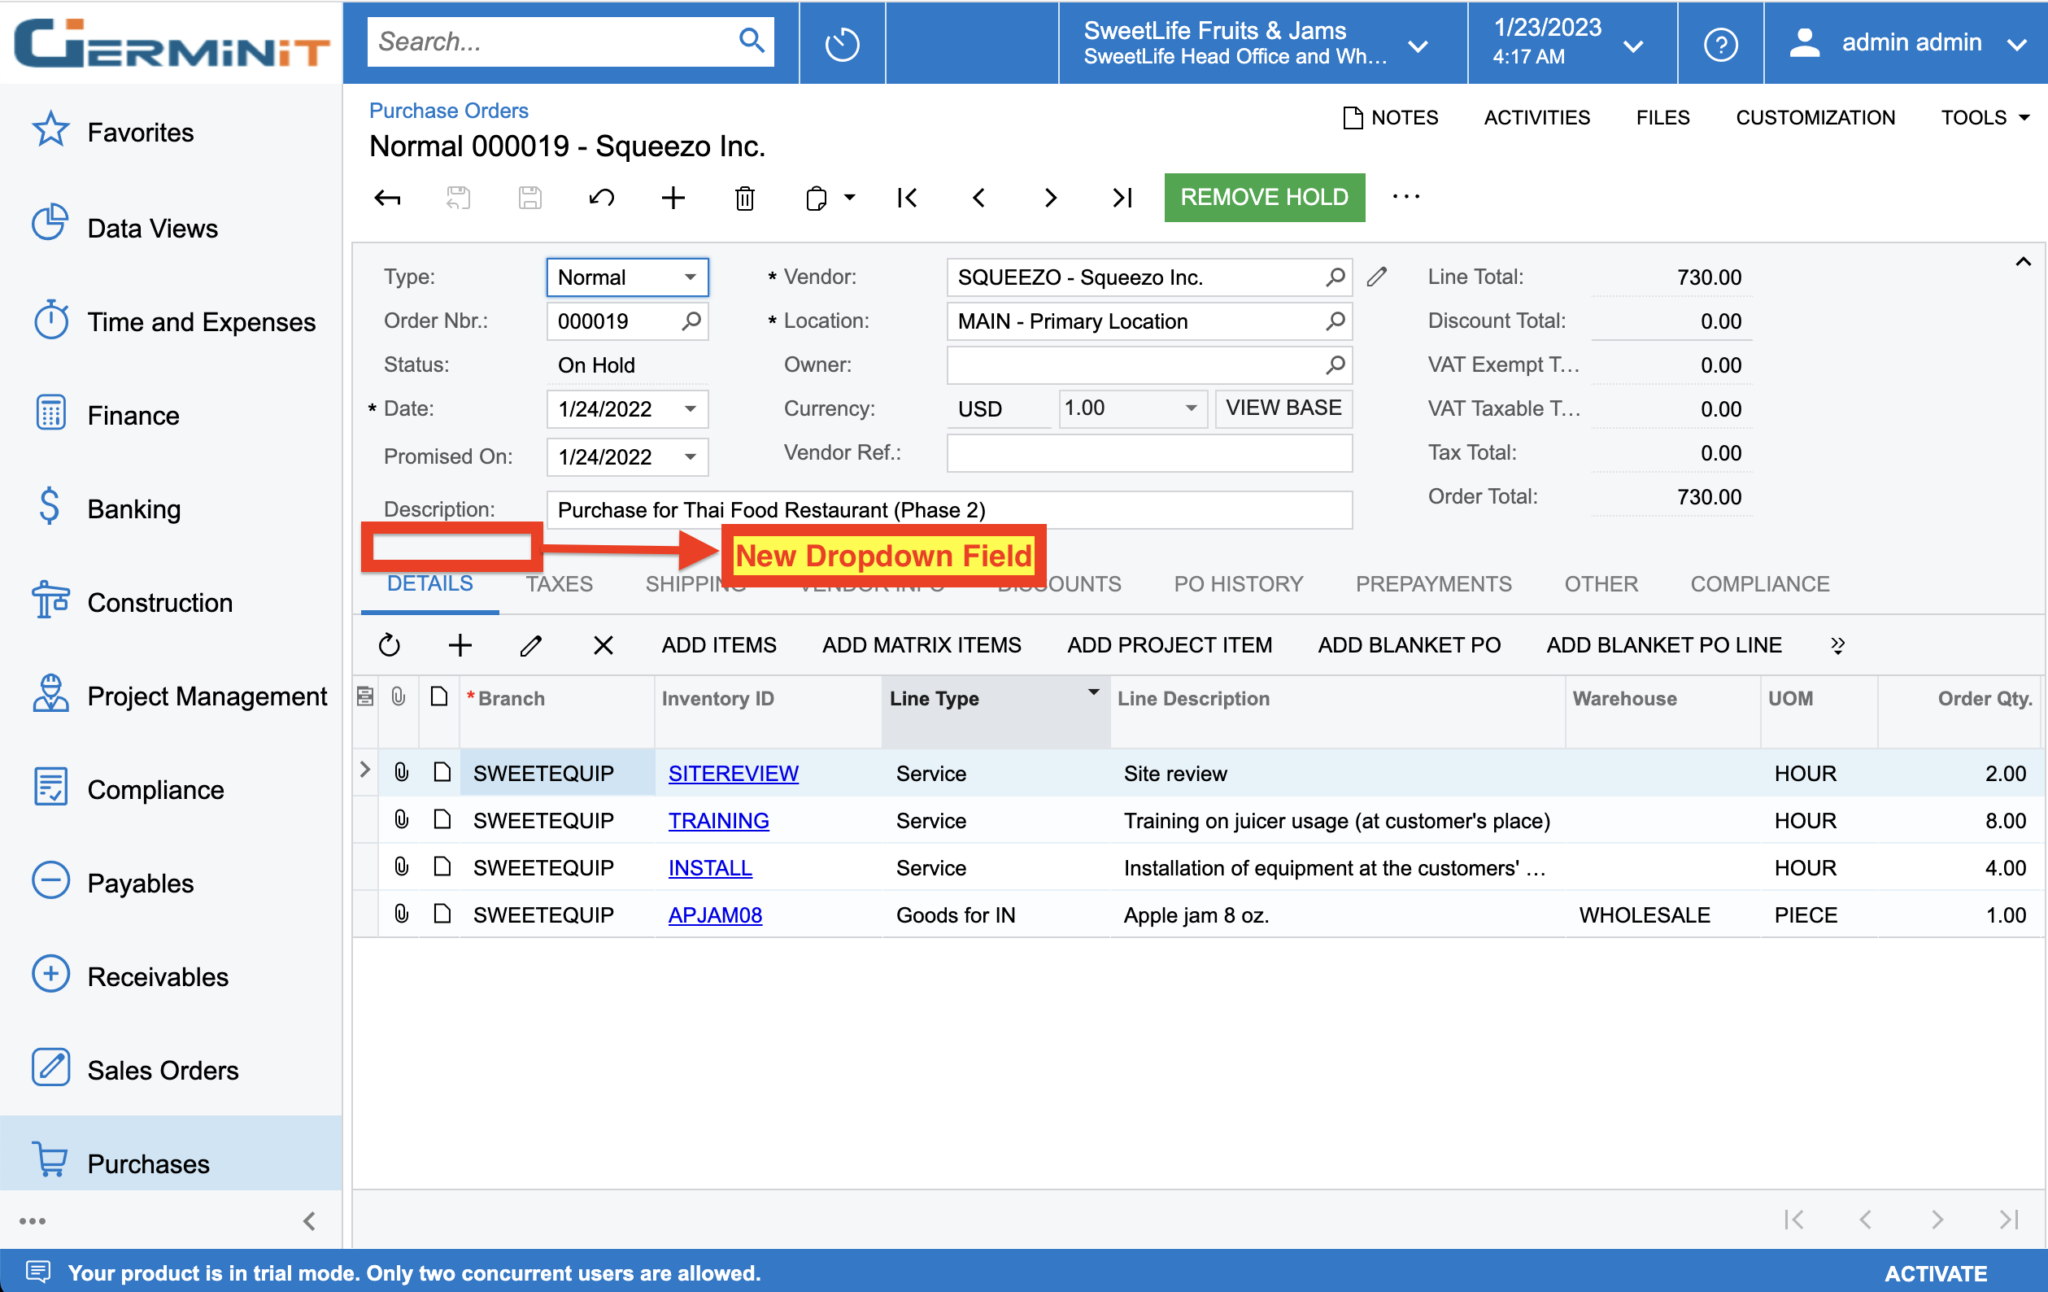The height and width of the screenshot is (1292, 2048).
Task: Open row editor with the pencil icon
Action: (531, 645)
